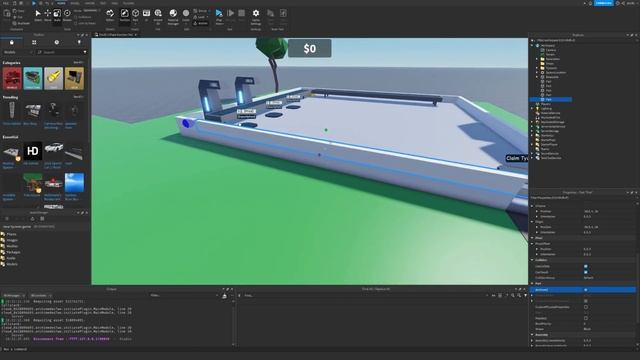The image size is (640, 360).
Task: Switch to the MODEL ribbon tab
Action: [75, 3]
